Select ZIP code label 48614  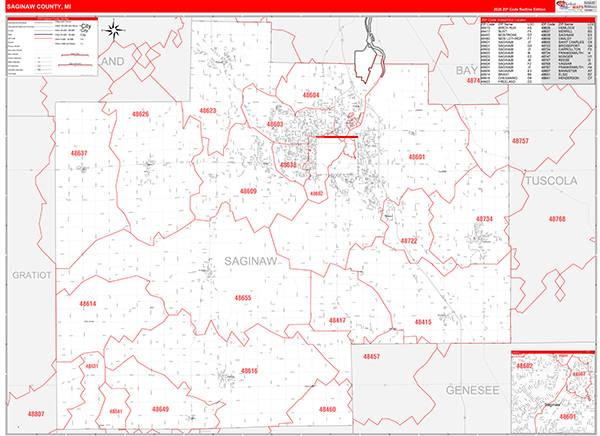pos(88,304)
